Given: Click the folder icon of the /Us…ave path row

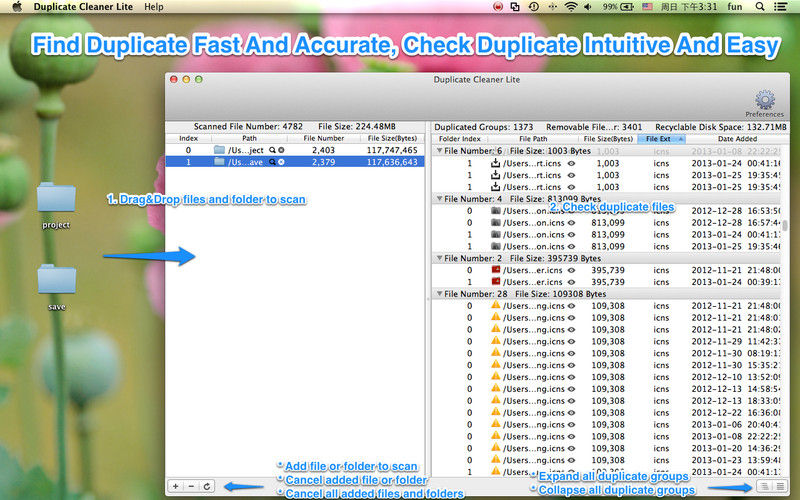Looking at the screenshot, I should click(x=219, y=162).
